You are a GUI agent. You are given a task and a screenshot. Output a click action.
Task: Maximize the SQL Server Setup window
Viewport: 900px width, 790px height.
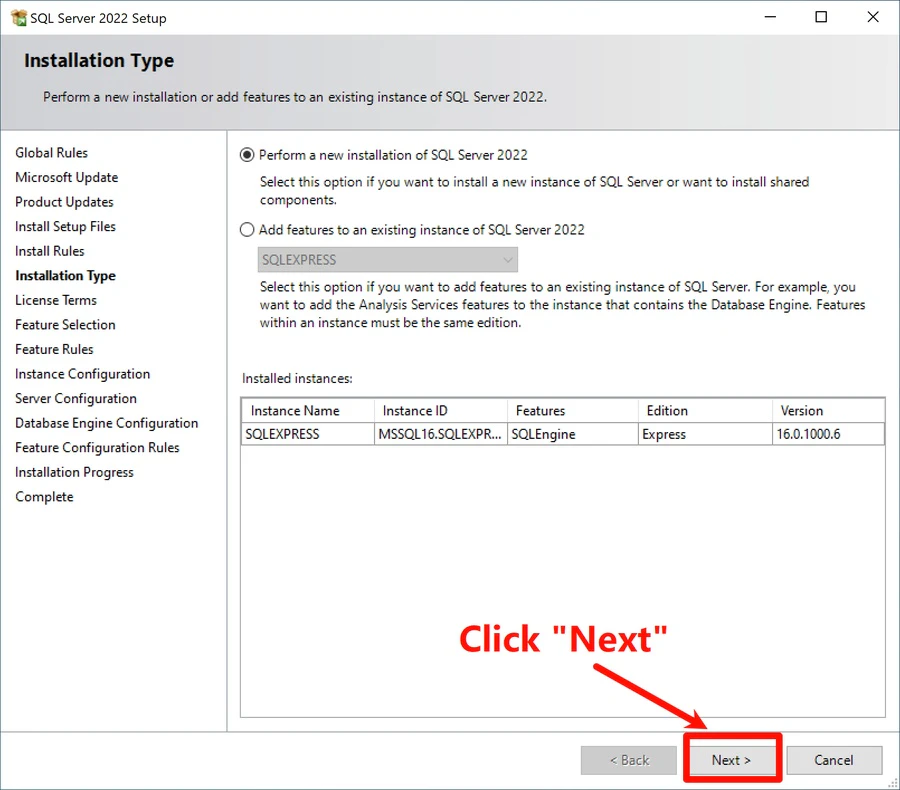821,17
